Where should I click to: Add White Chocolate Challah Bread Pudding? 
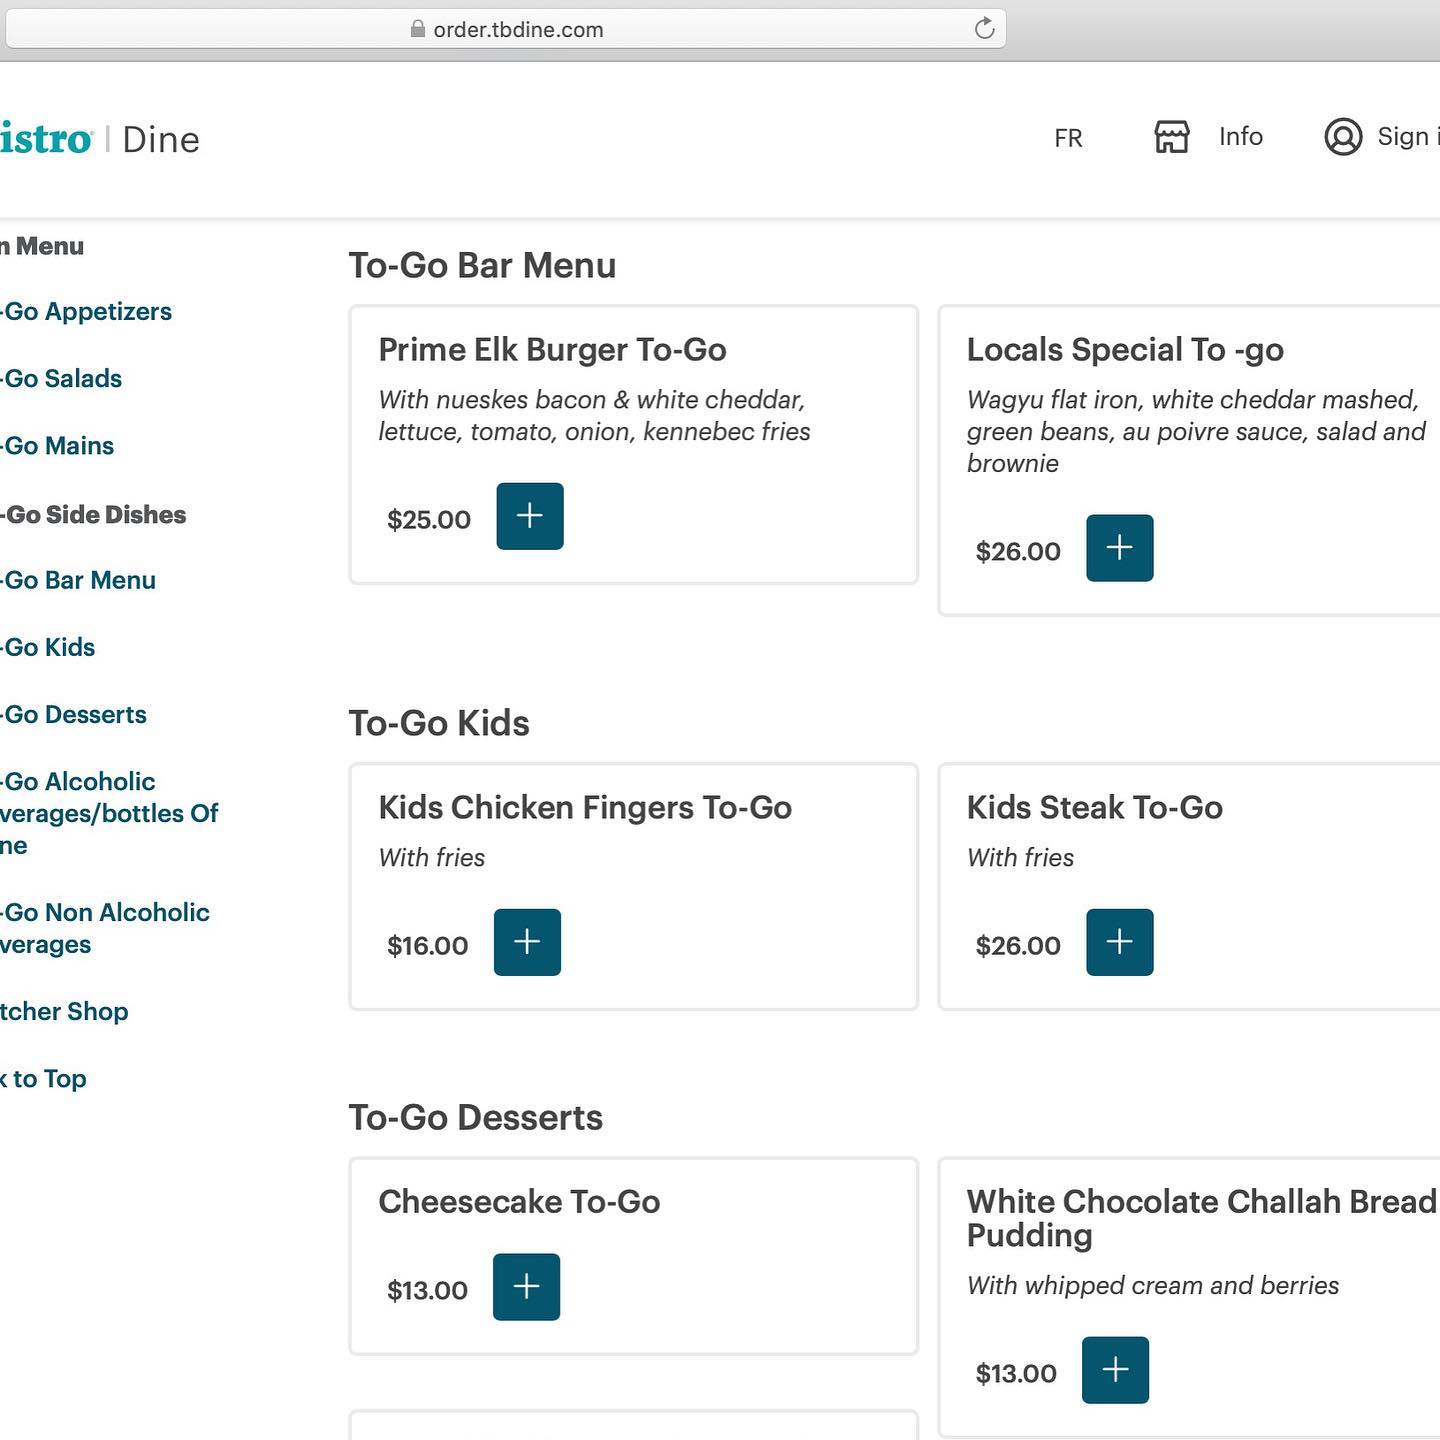point(1115,1370)
